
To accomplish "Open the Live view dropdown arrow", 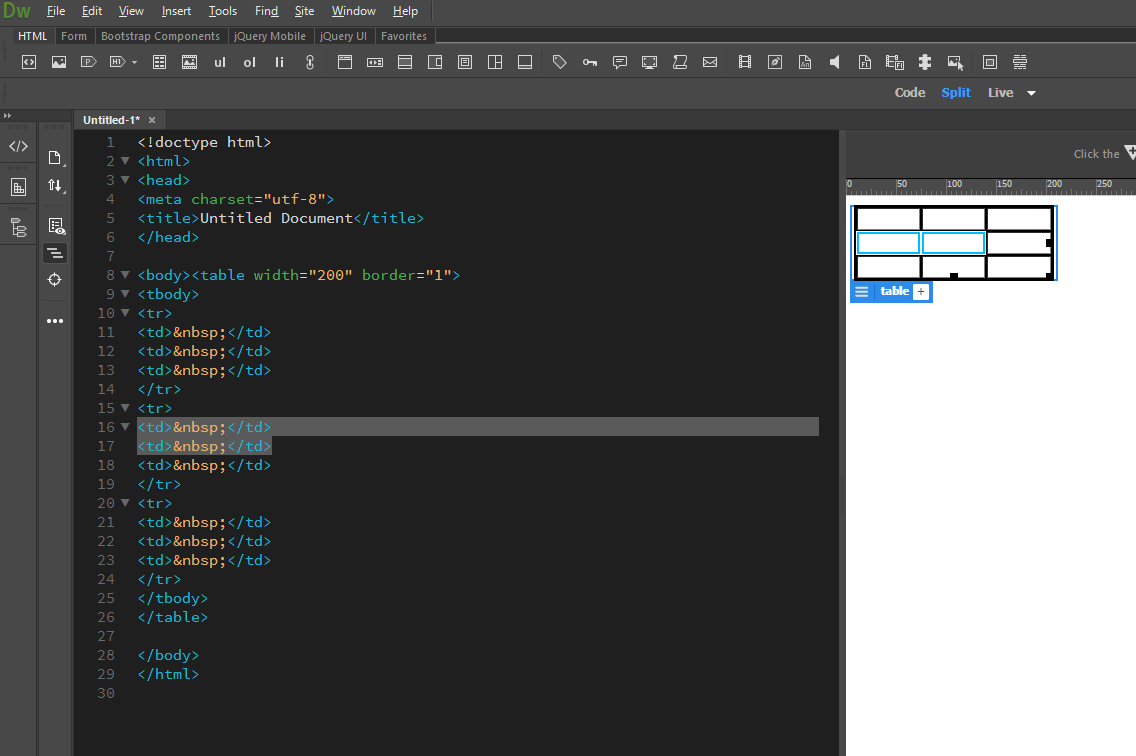I will coord(1031,92).
